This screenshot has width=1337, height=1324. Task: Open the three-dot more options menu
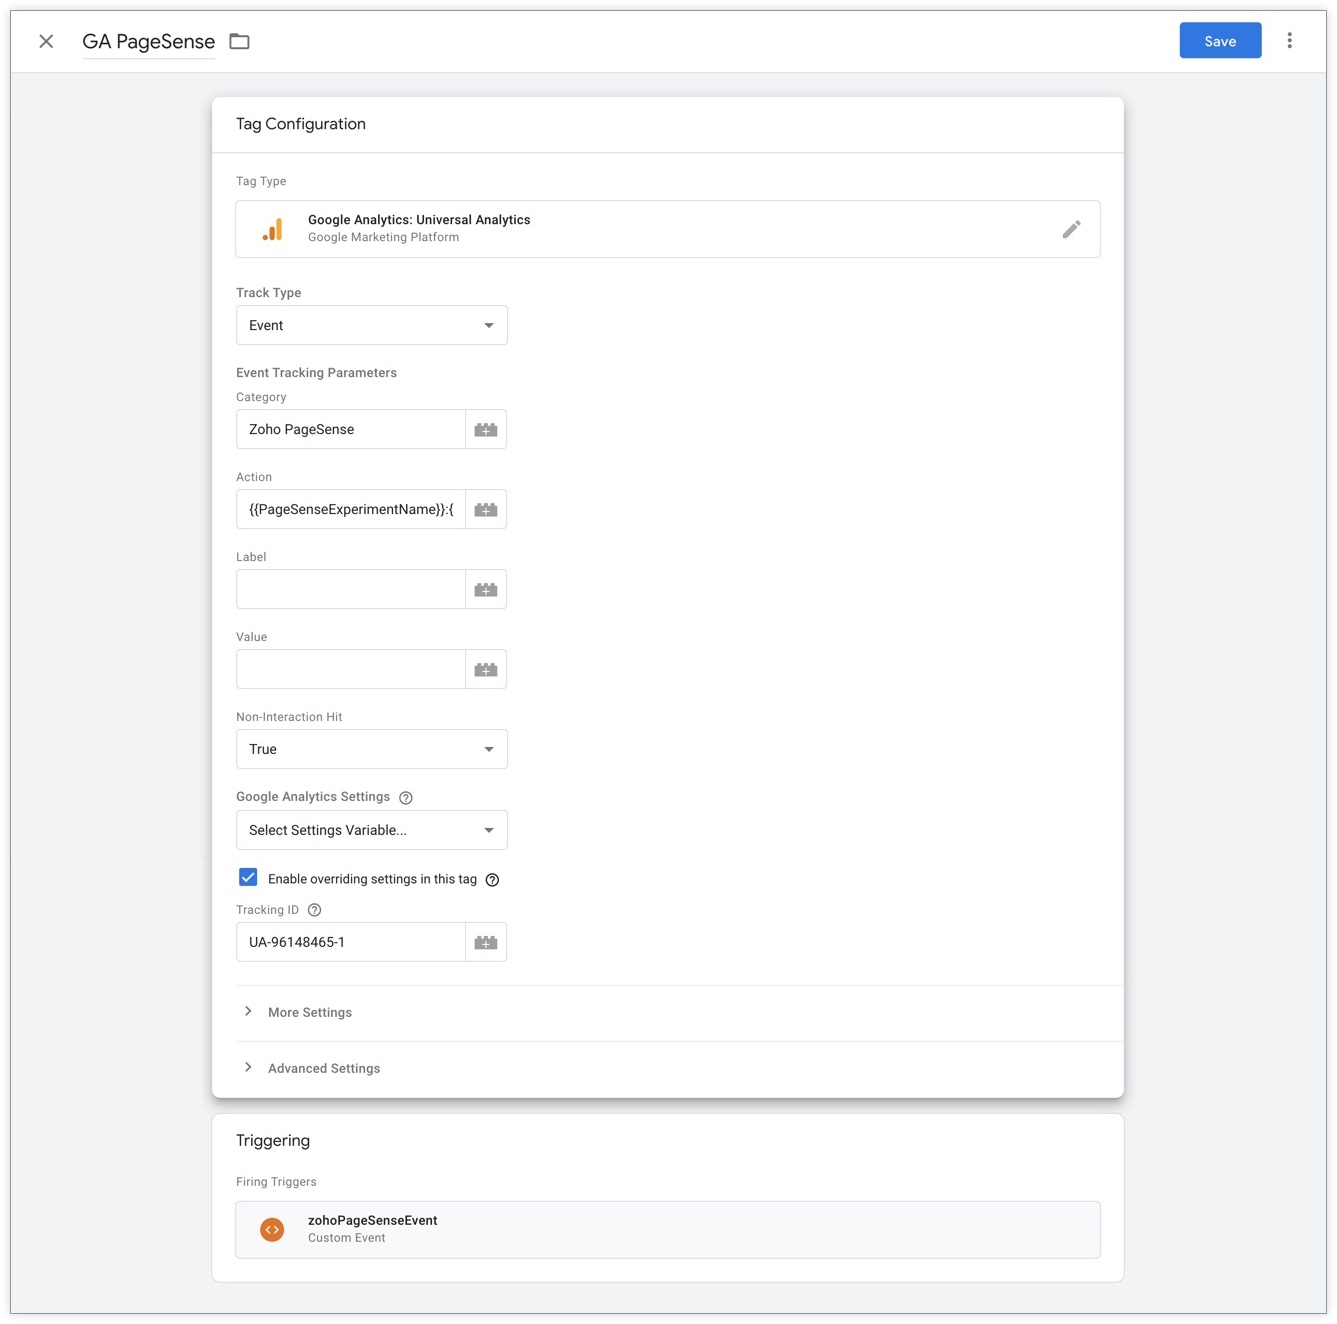[x=1289, y=41]
